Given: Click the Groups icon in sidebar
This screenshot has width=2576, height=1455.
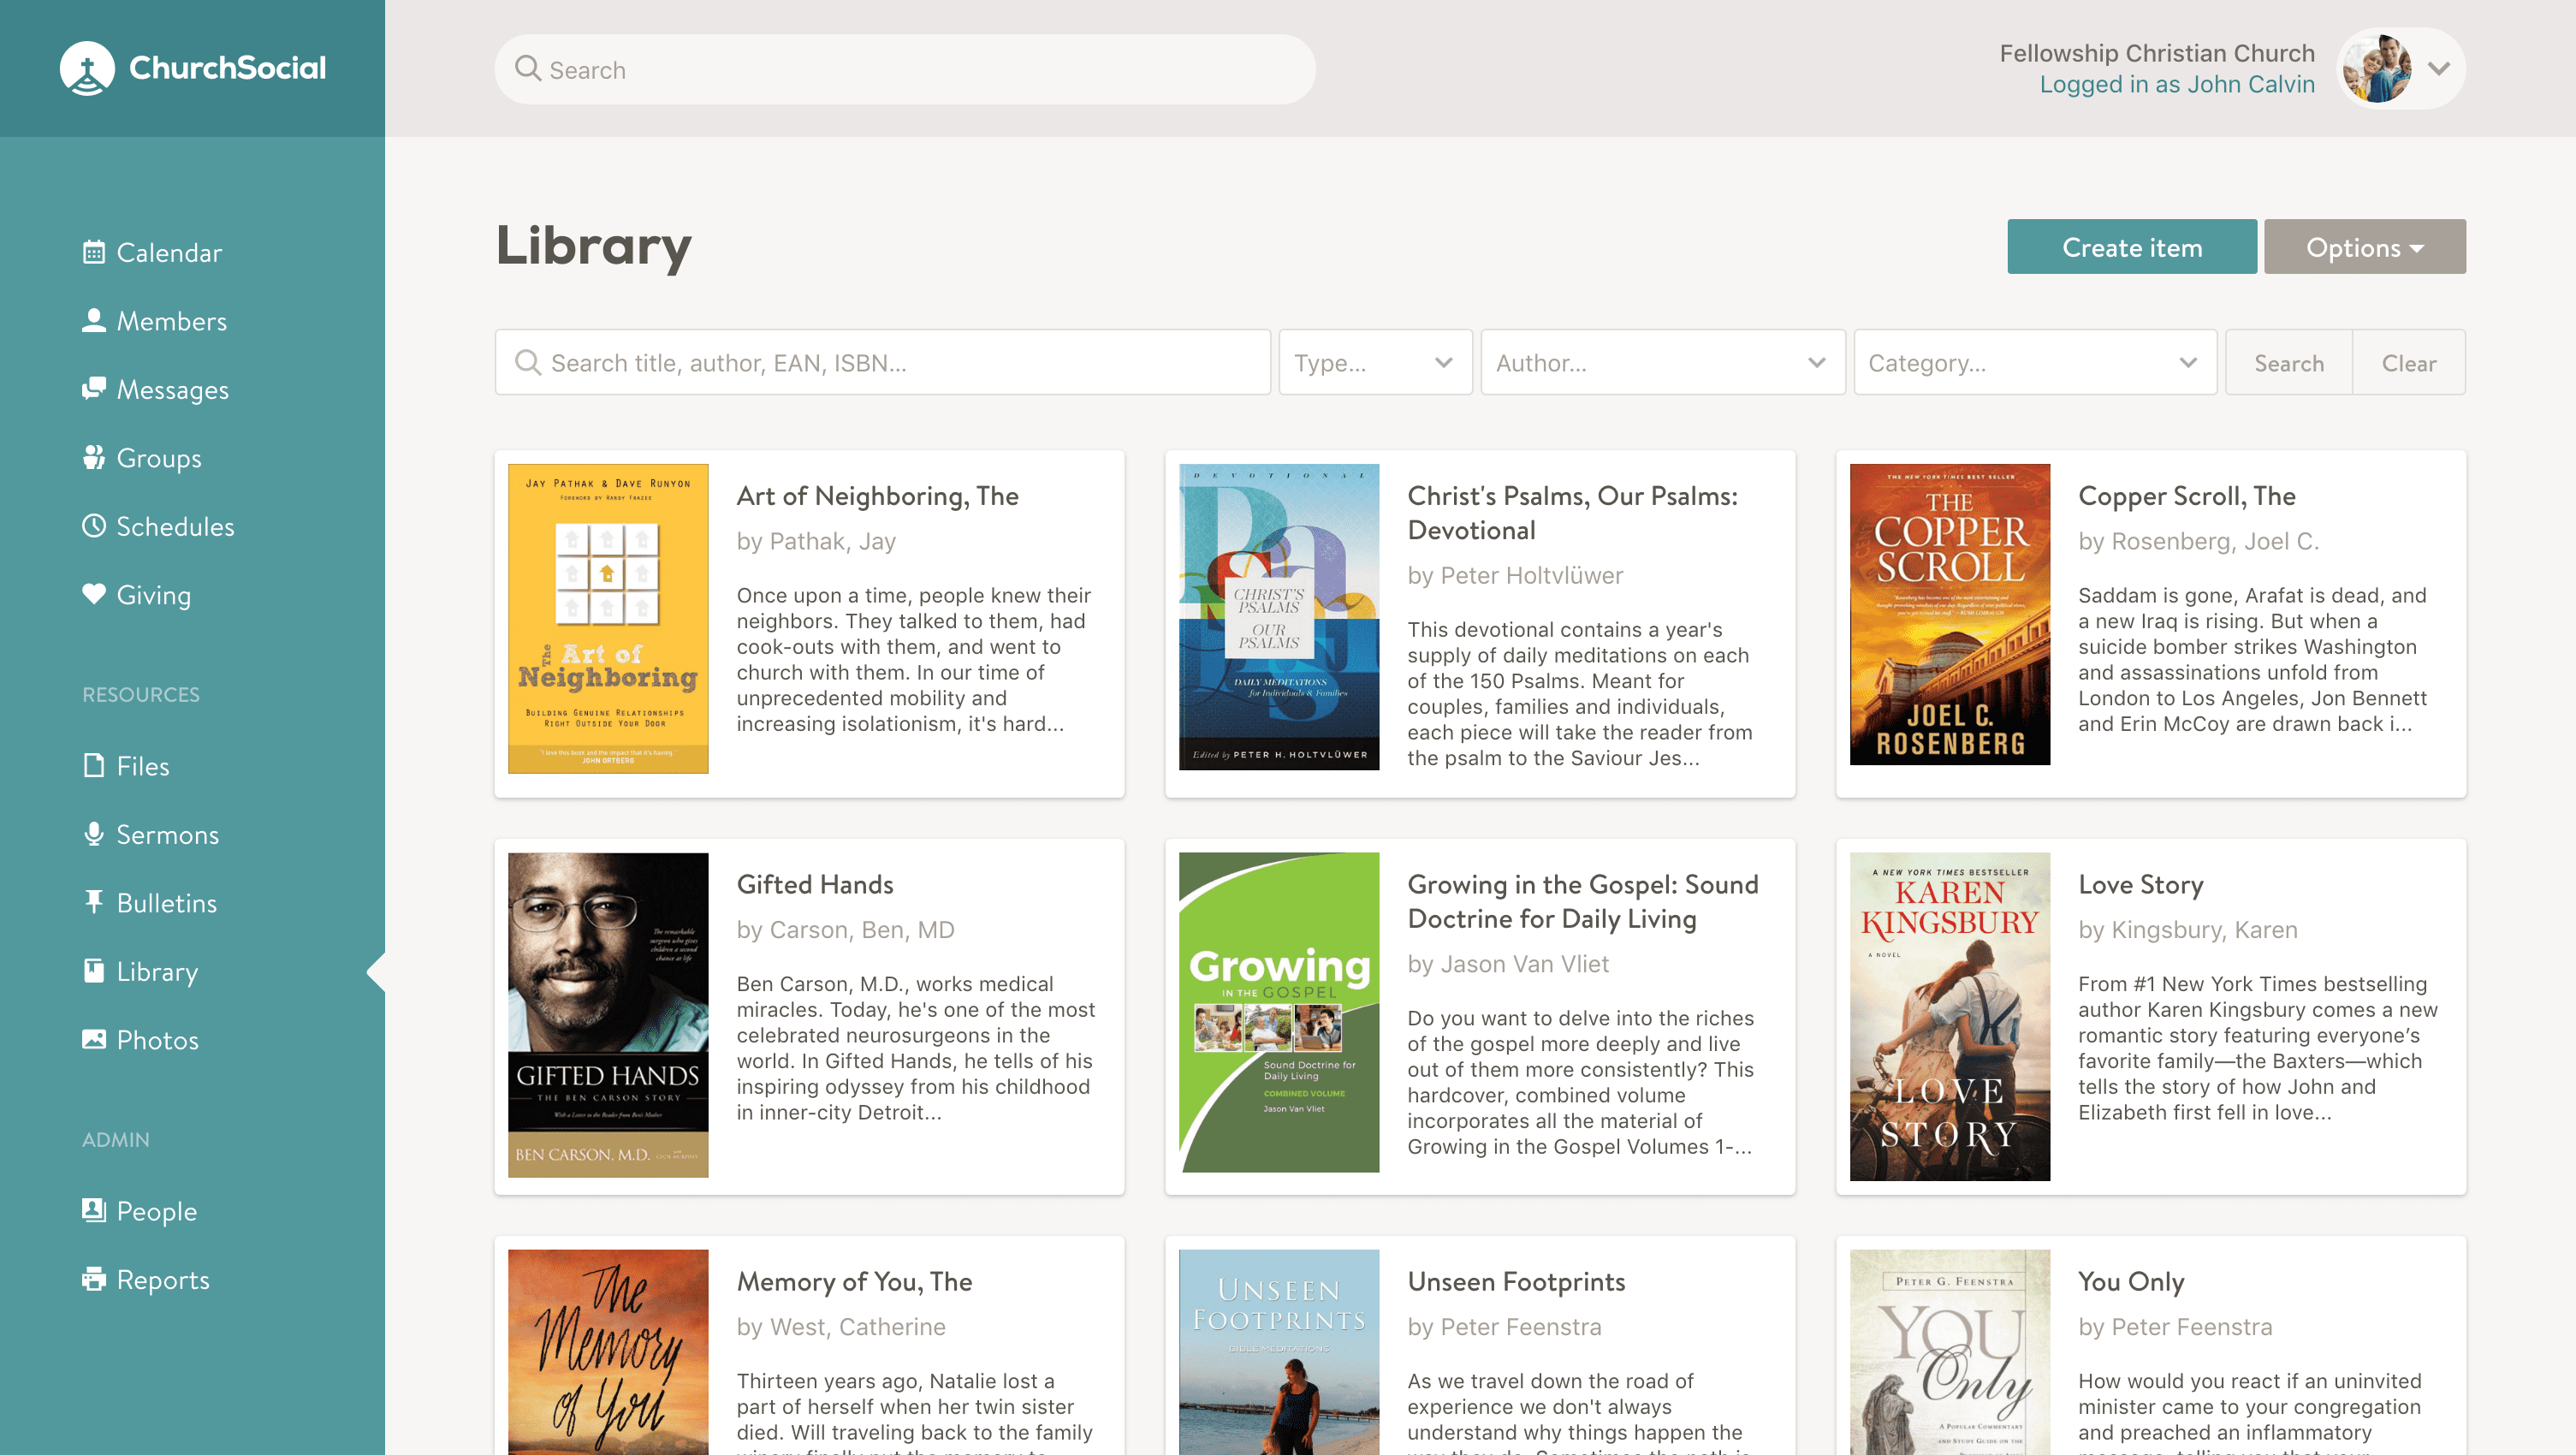Looking at the screenshot, I should [x=94, y=457].
